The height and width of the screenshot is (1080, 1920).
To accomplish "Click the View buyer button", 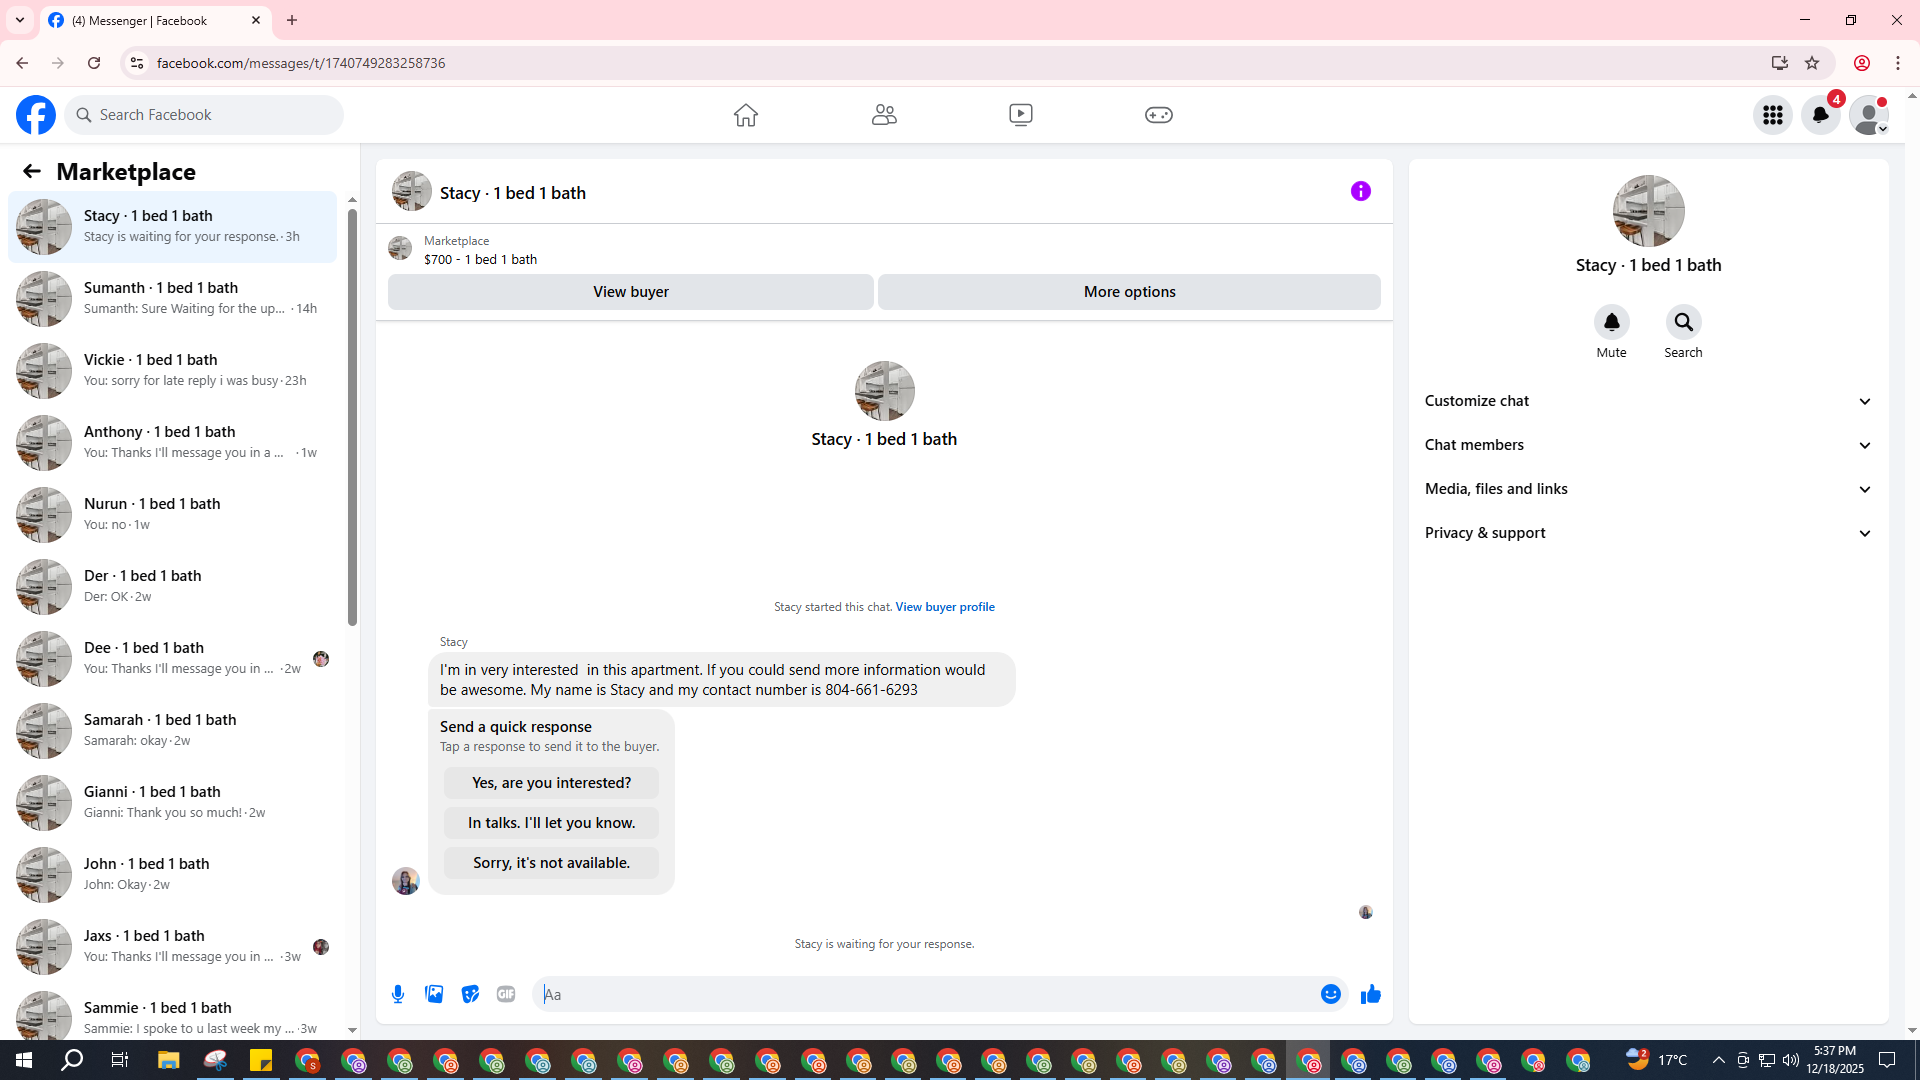I will click(630, 292).
